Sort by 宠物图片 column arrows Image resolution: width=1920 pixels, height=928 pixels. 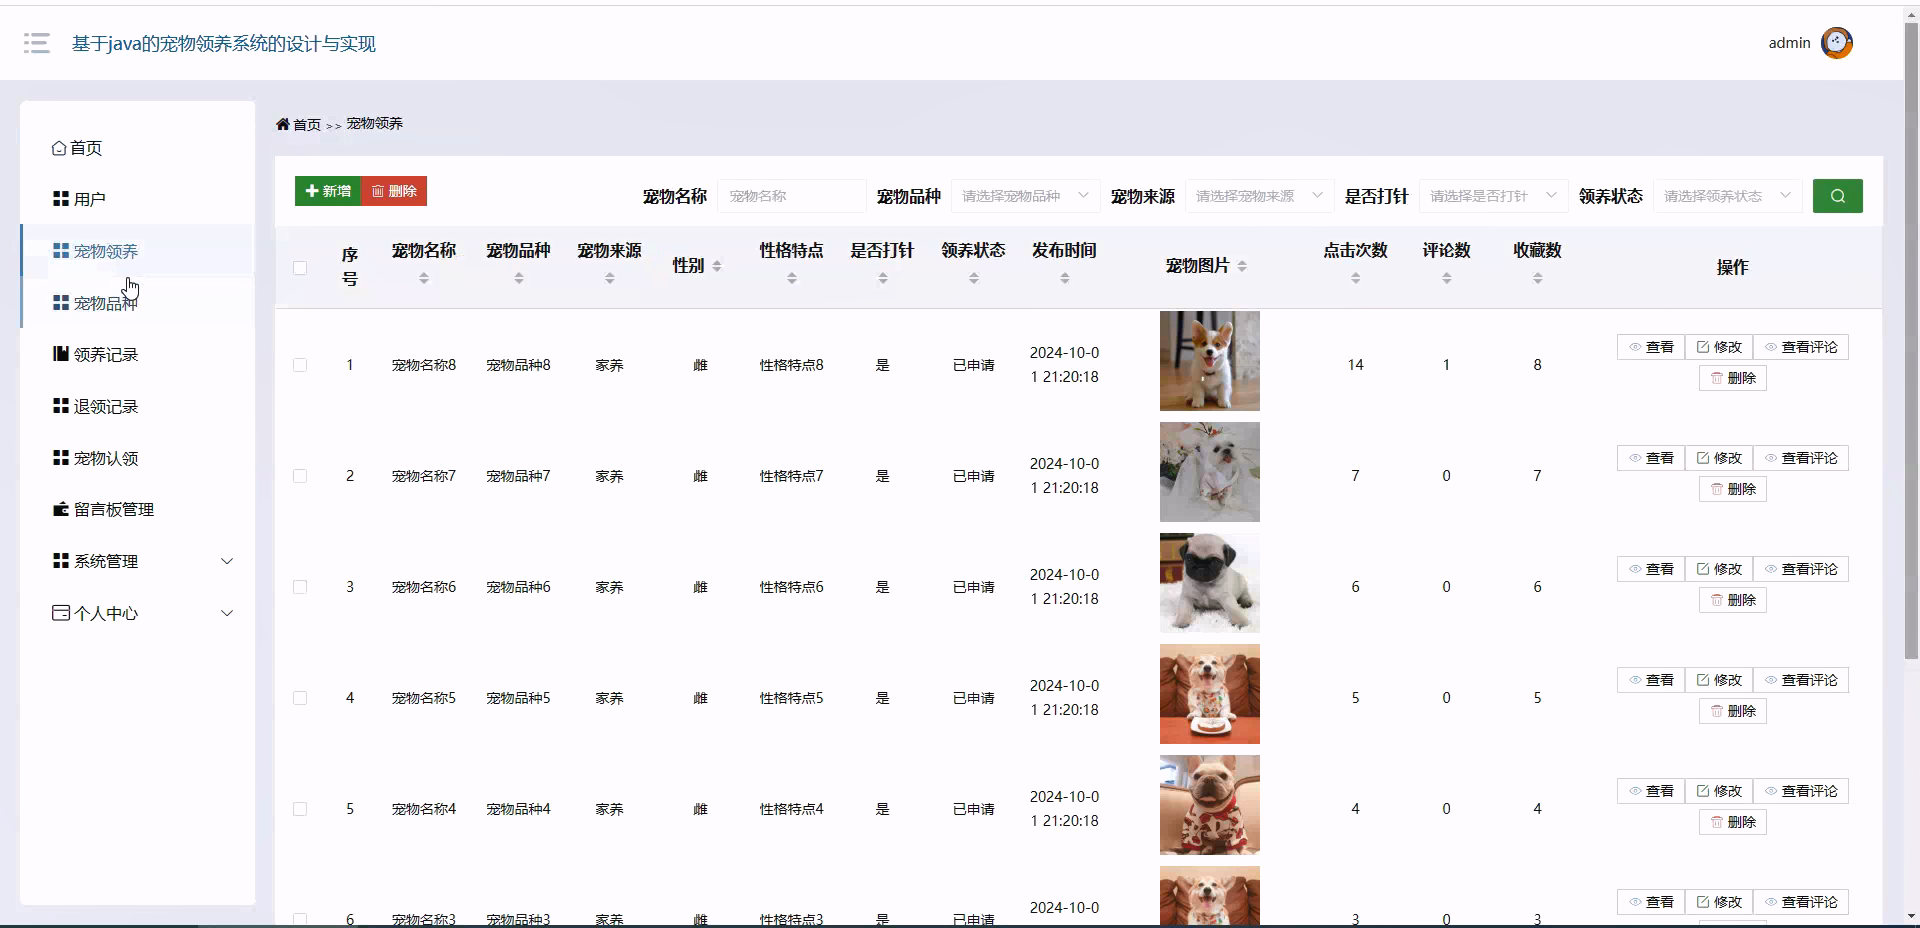tap(1242, 266)
